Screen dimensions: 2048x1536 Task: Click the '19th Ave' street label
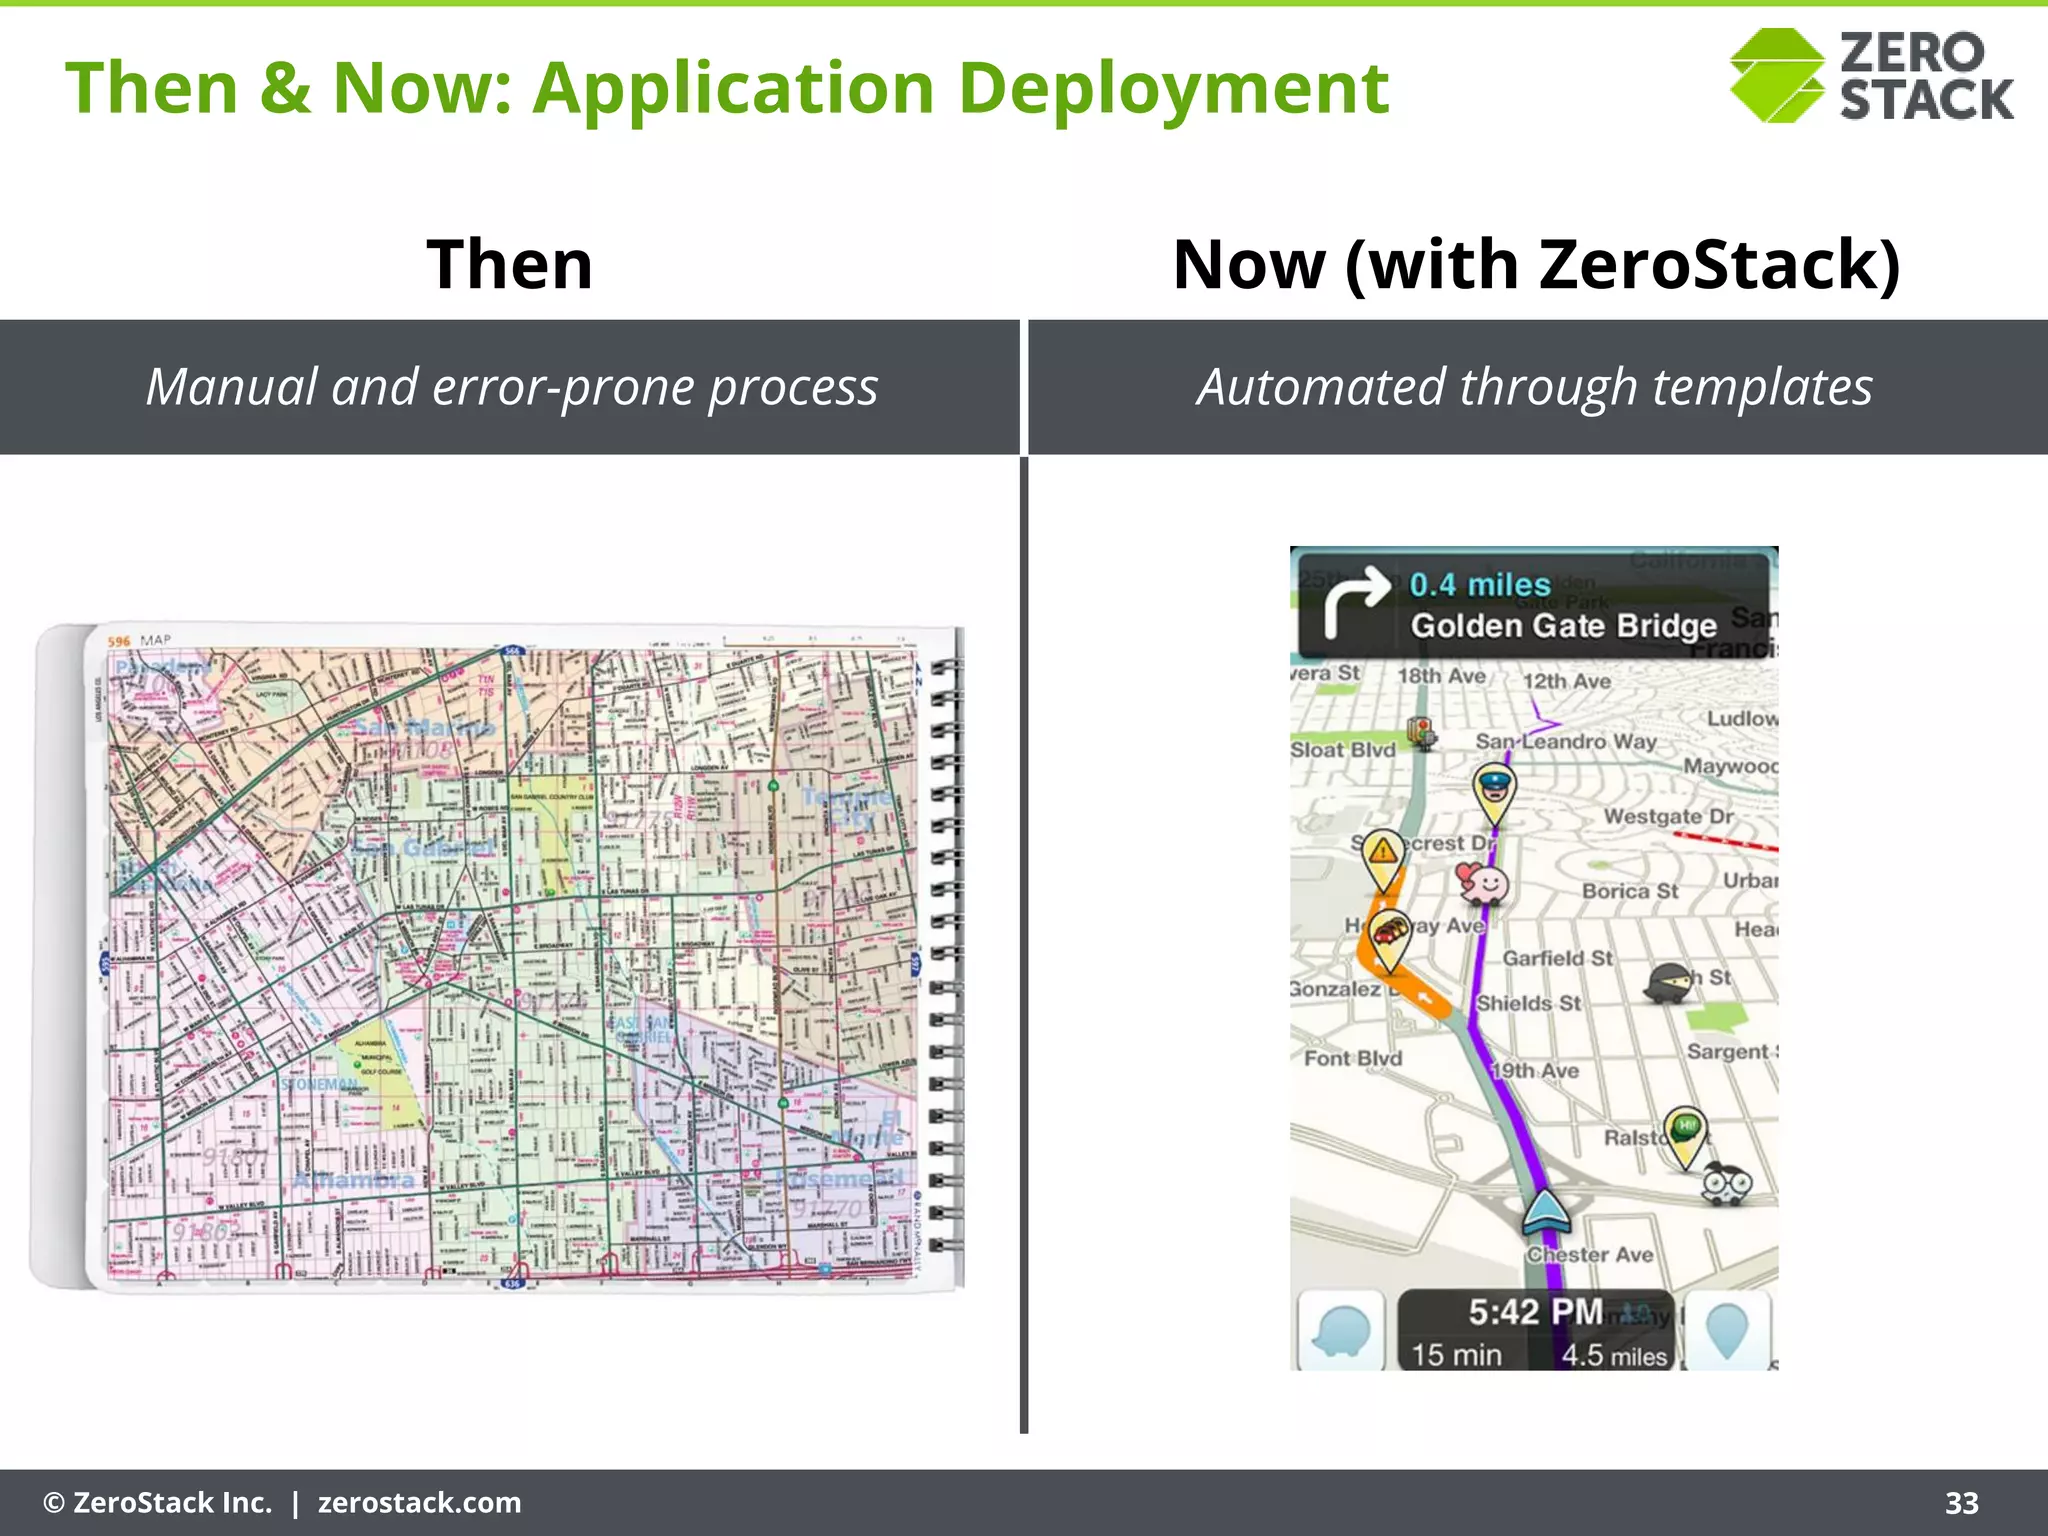pos(1535,1071)
